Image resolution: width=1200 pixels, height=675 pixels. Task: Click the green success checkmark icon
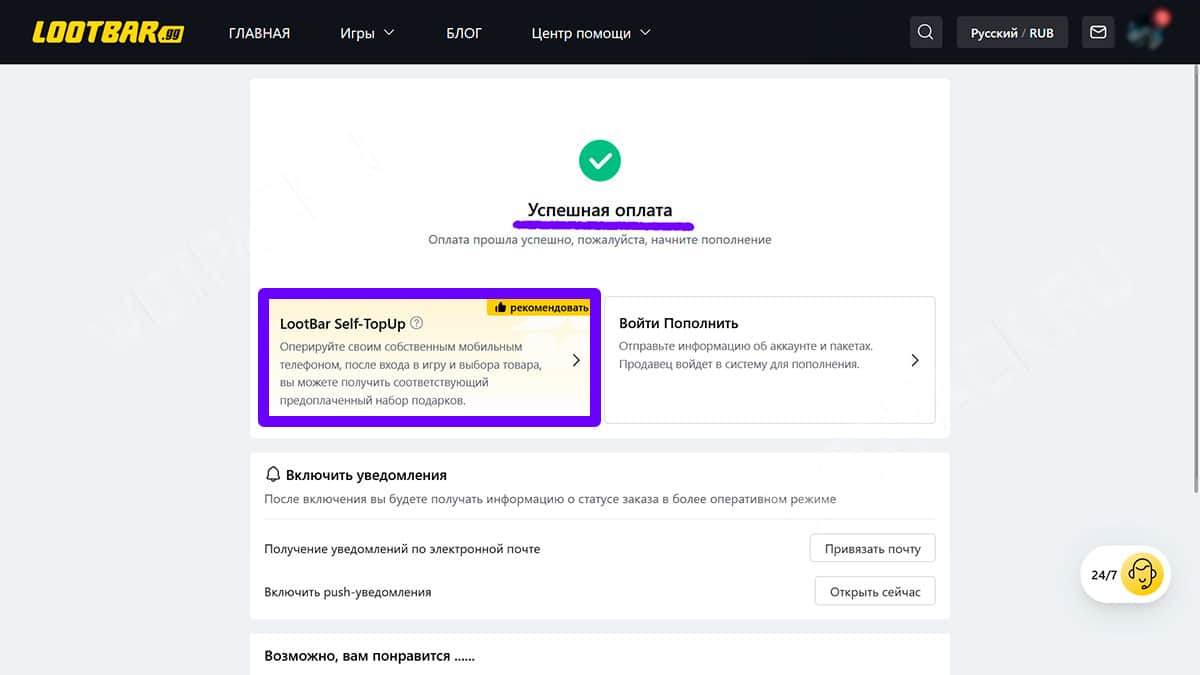tap(600, 160)
